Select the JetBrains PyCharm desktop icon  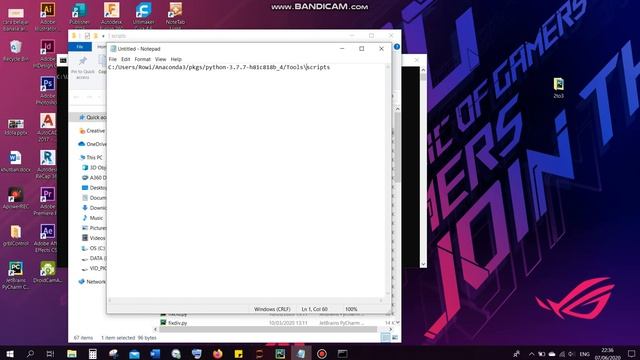tap(16, 276)
